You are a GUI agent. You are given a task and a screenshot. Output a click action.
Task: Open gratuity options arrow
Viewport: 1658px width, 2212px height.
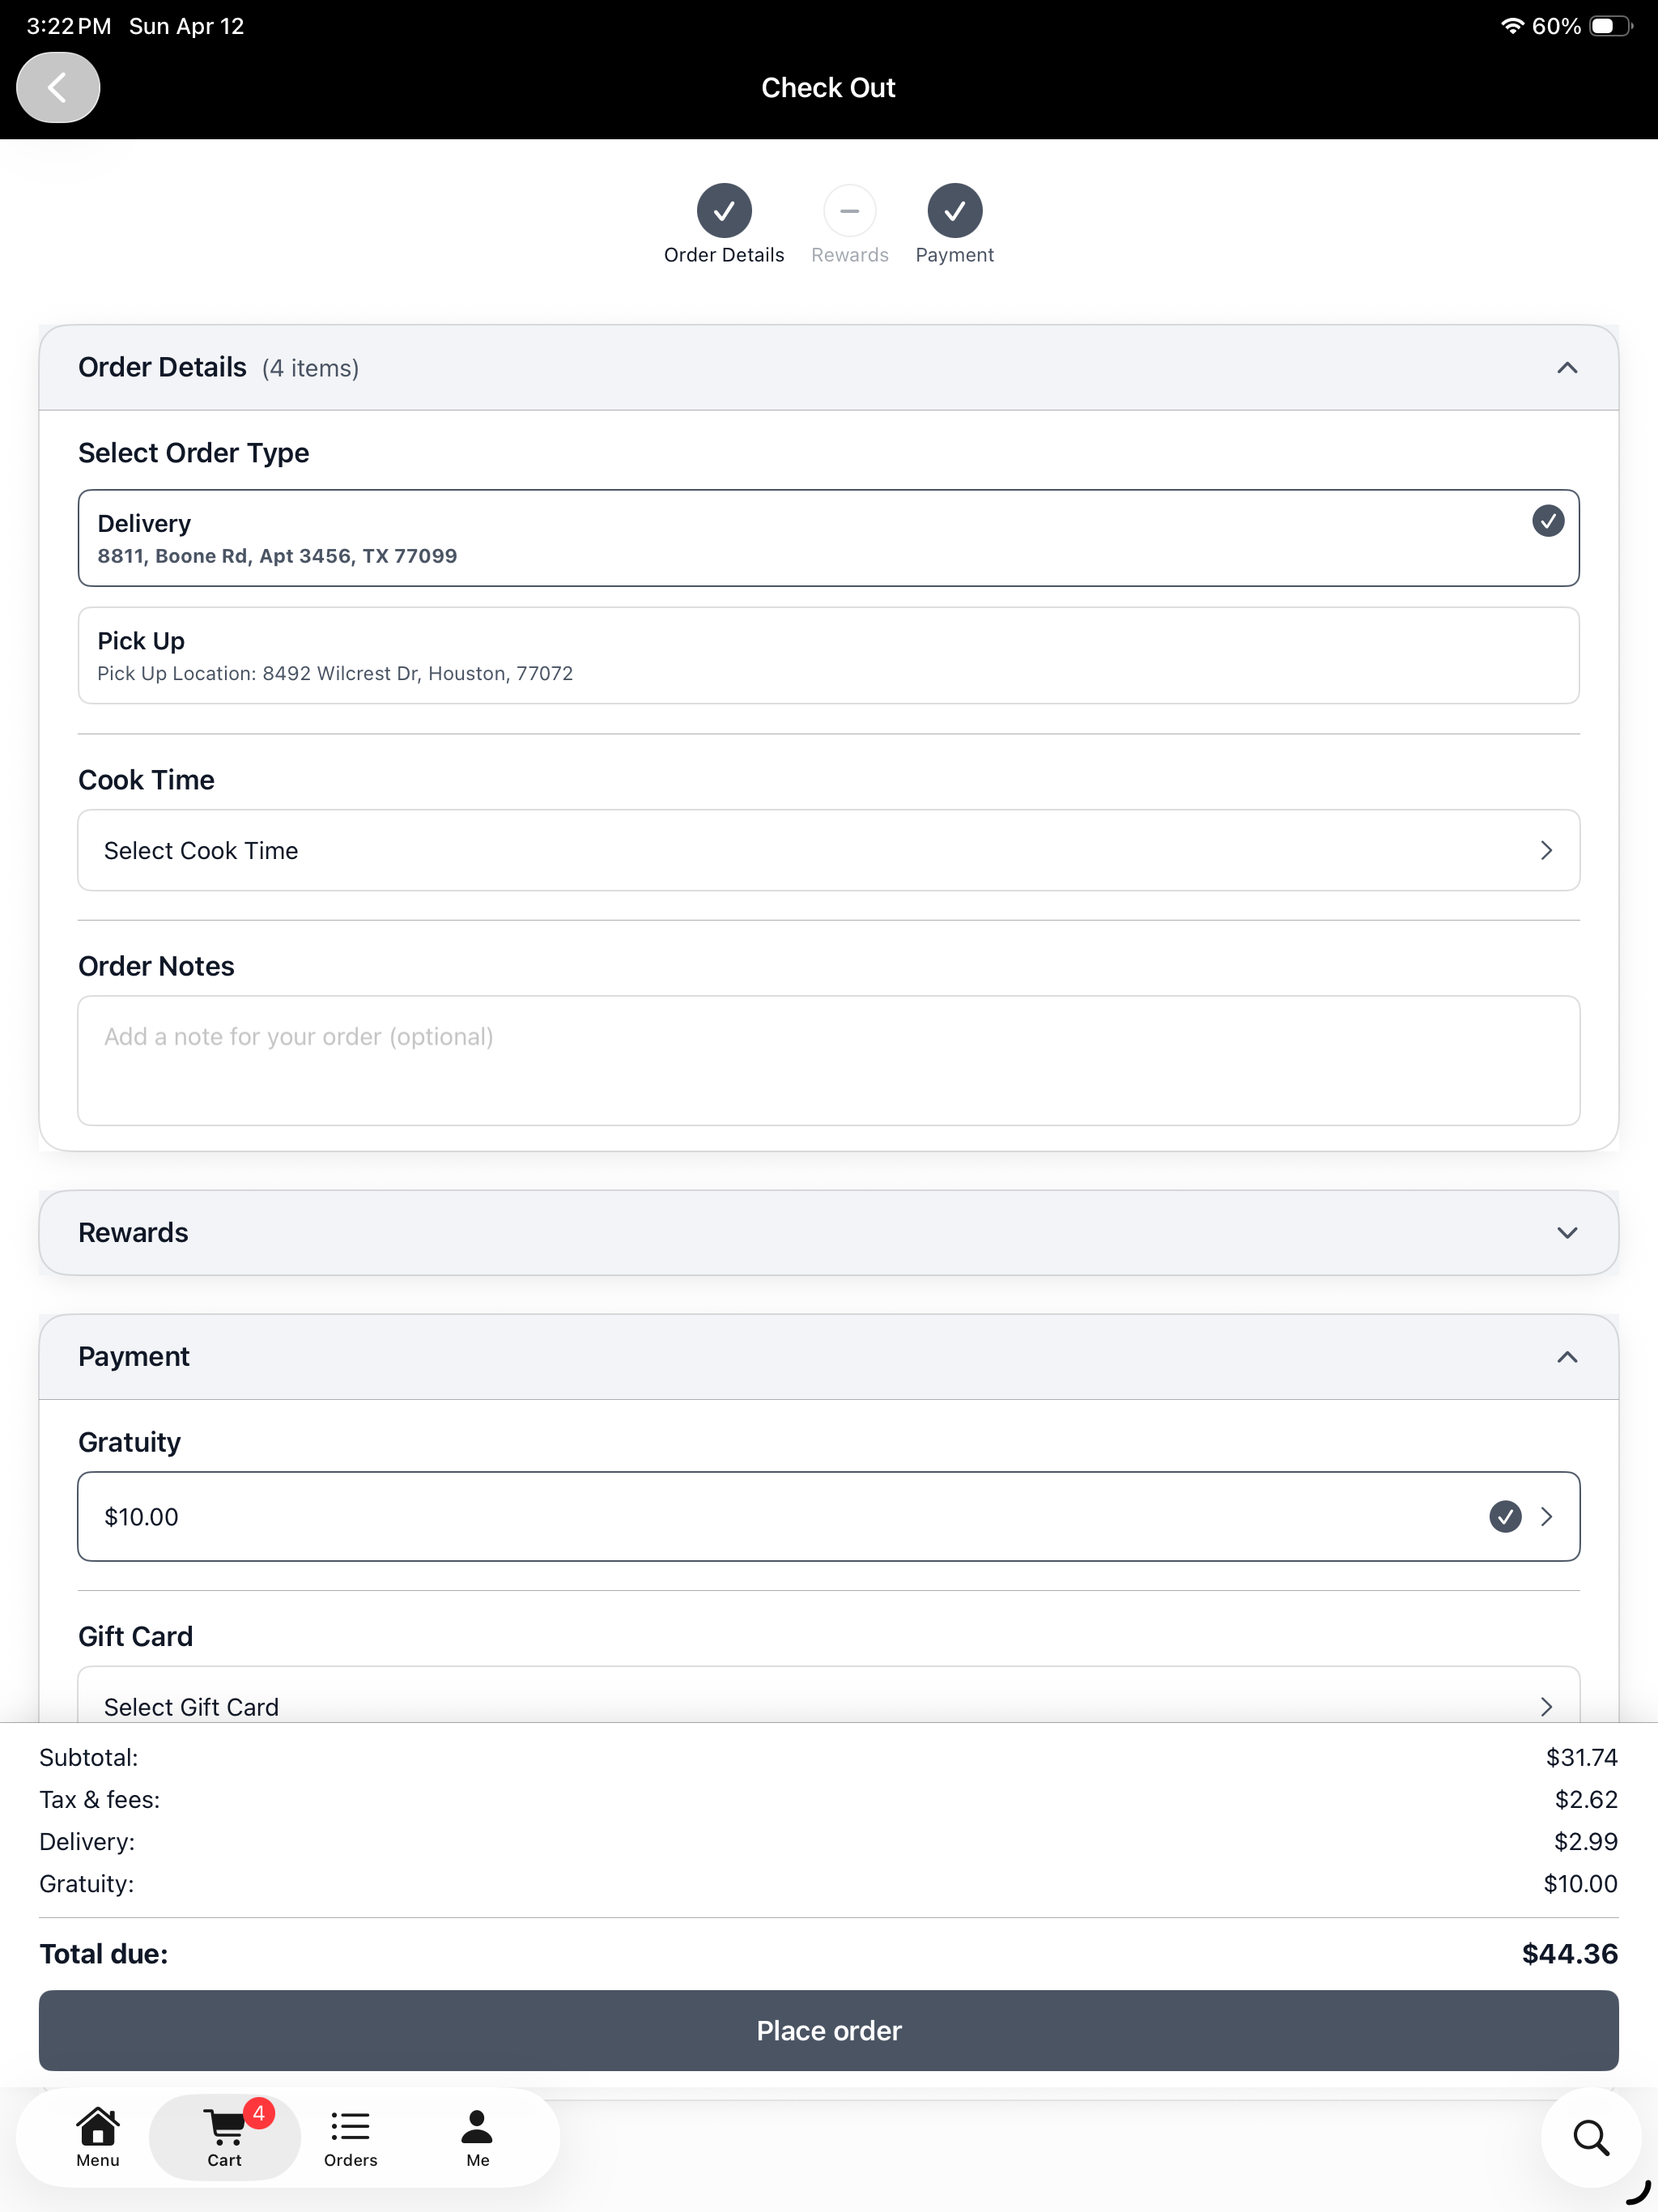click(1547, 1516)
